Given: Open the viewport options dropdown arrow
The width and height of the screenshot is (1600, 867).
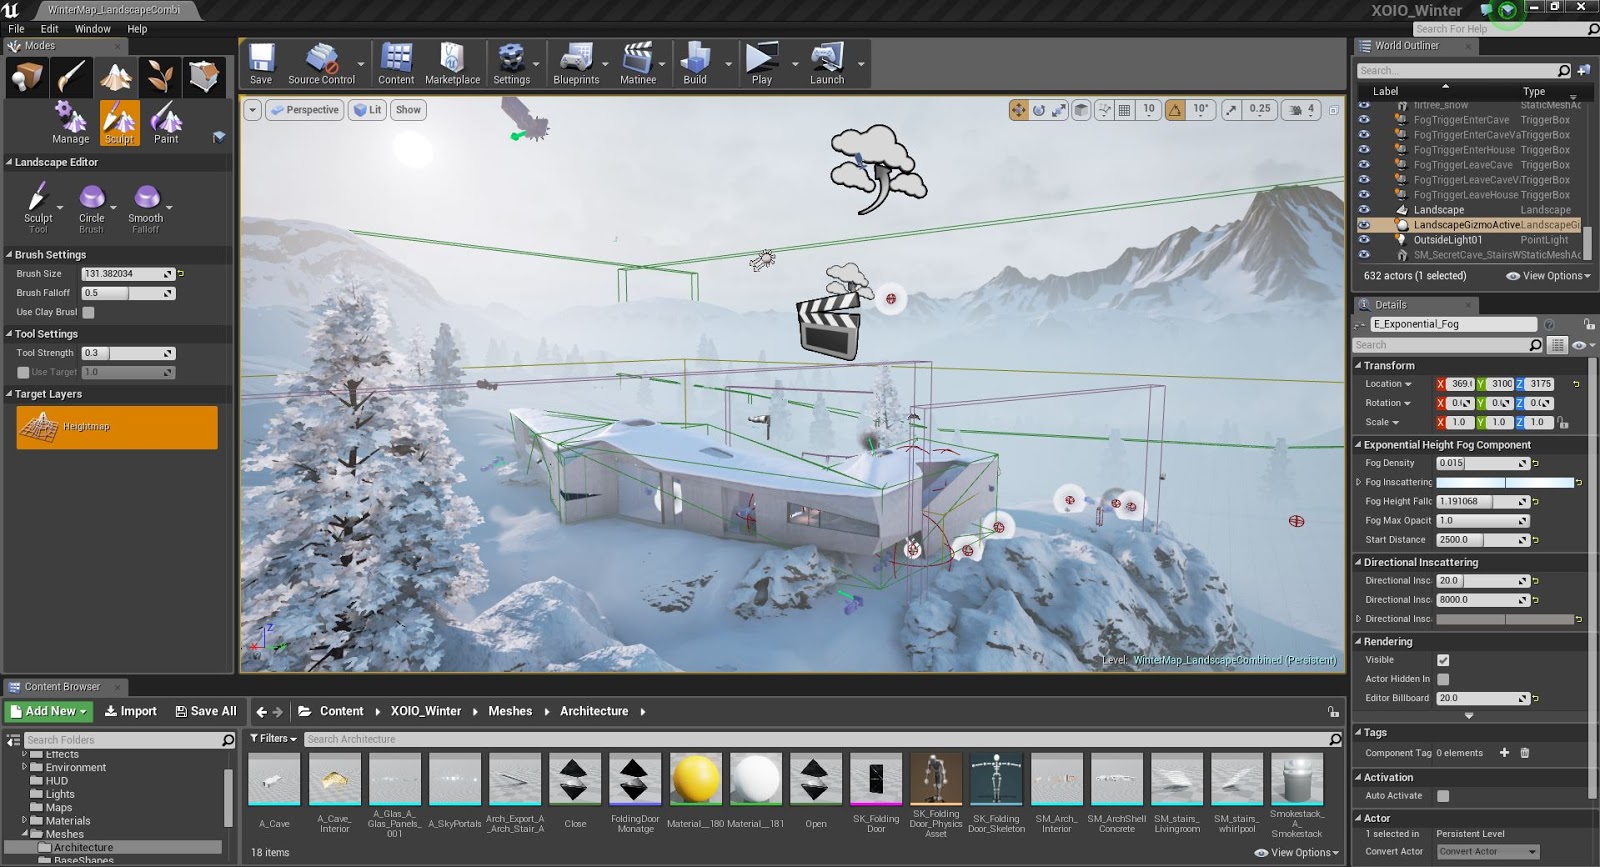Looking at the screenshot, I should [253, 110].
